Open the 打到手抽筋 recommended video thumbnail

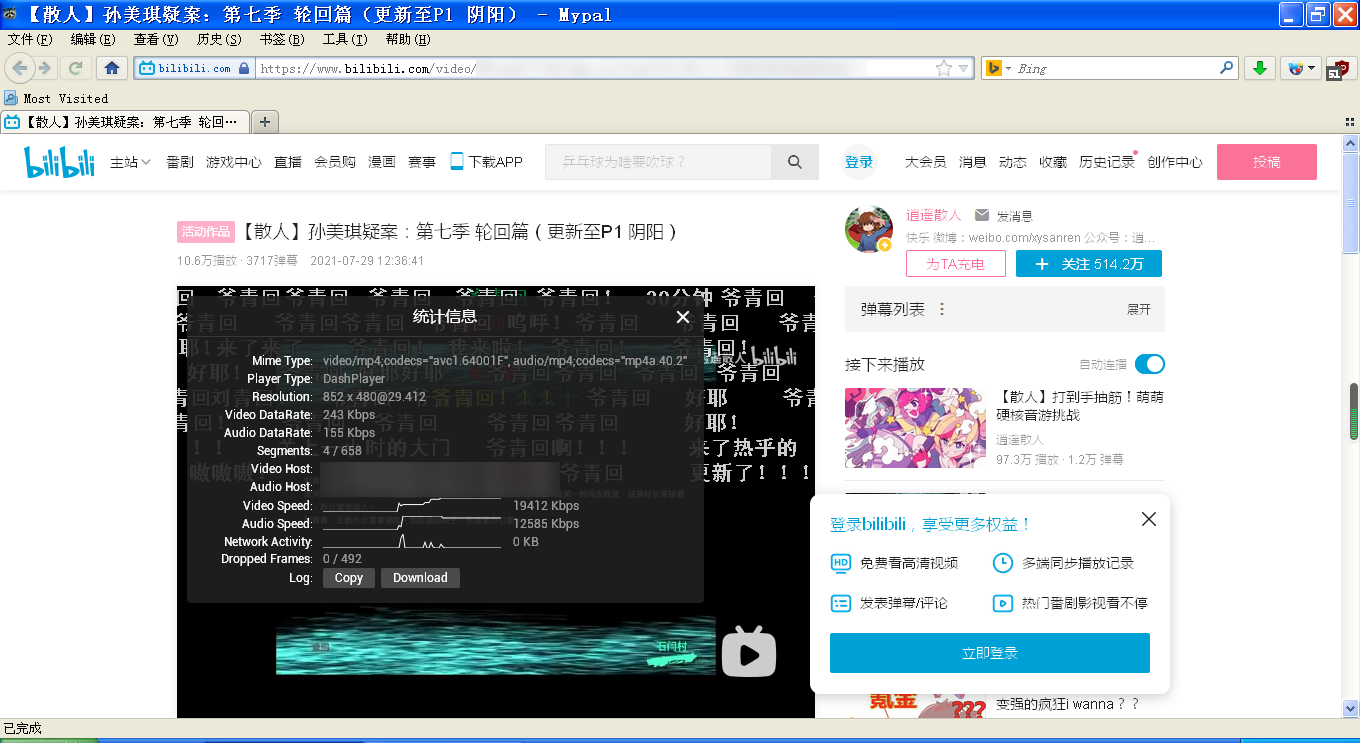915,428
